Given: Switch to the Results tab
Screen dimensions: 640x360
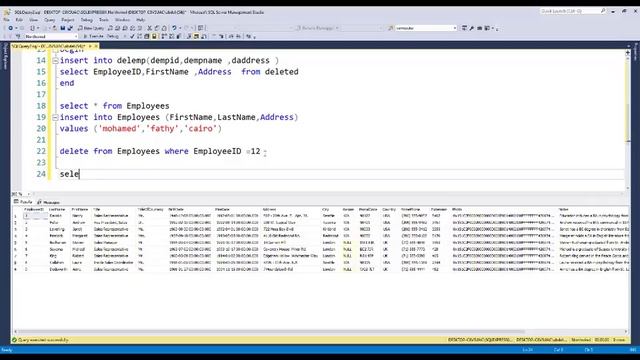Looking at the screenshot, I should (x=23, y=202).
